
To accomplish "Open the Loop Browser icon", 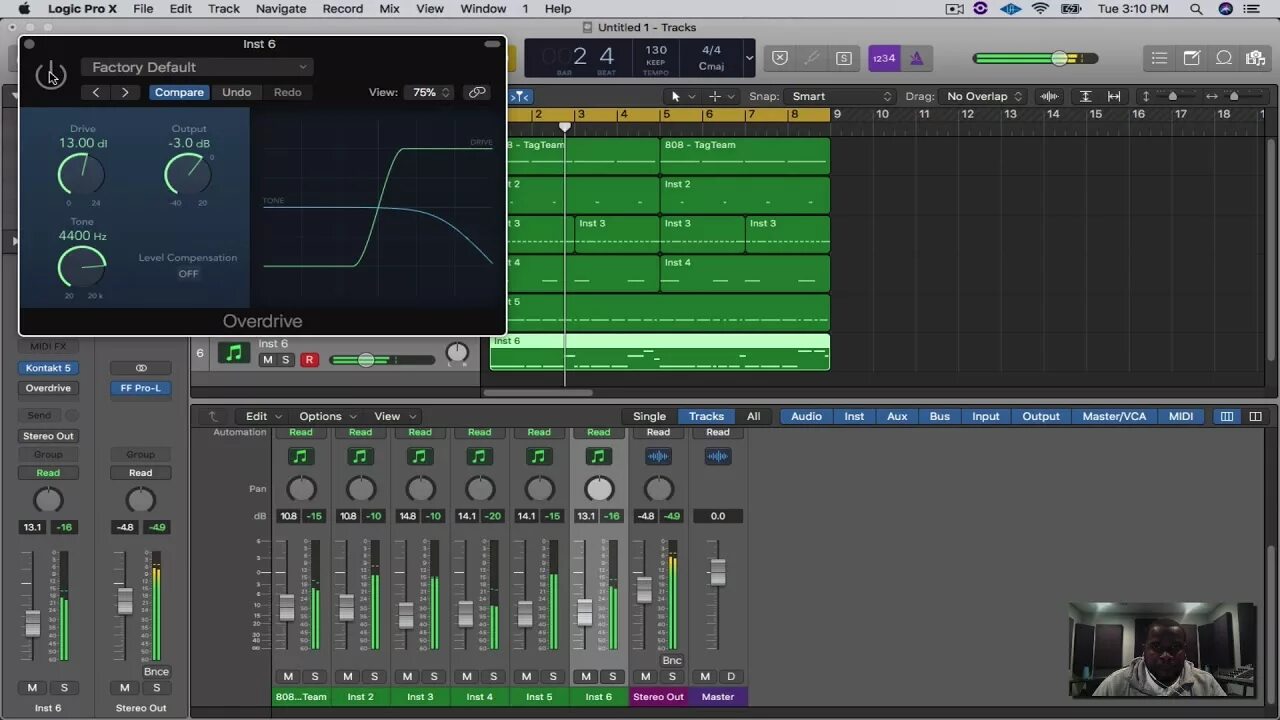I will pyautogui.click(x=1223, y=58).
